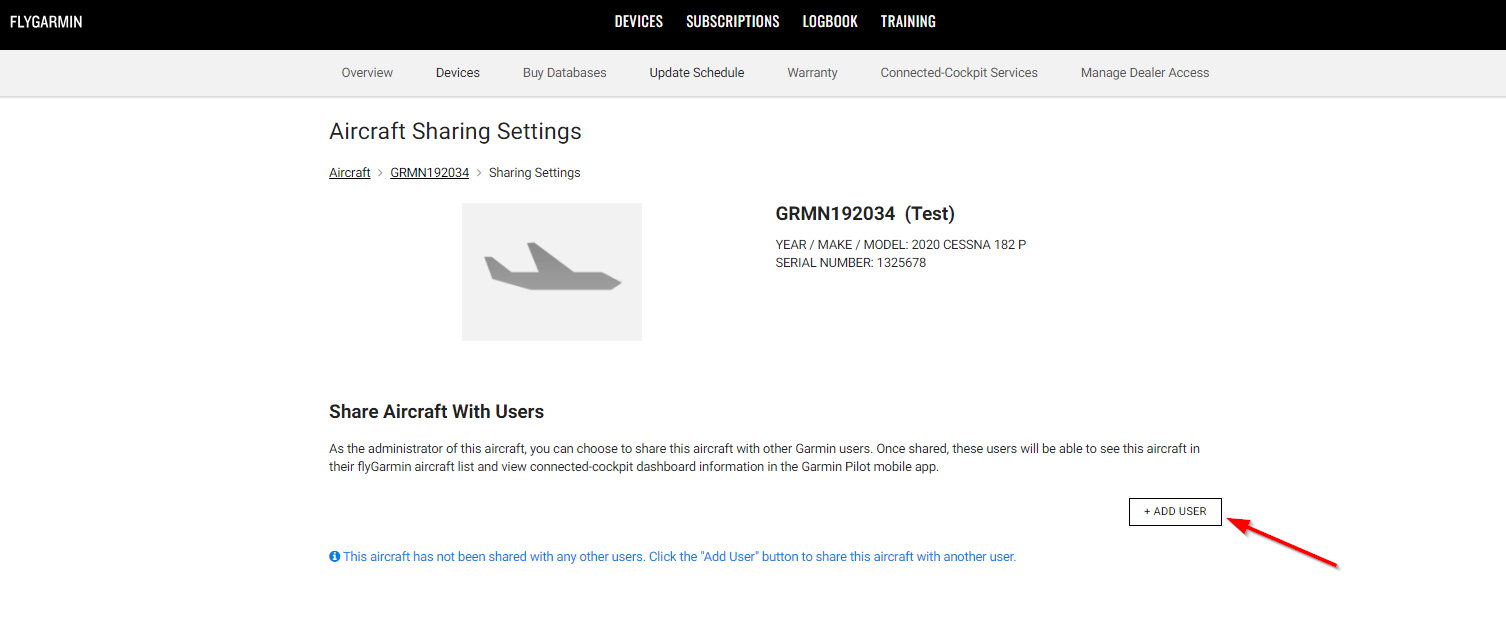The height and width of the screenshot is (619, 1506).
Task: Click the airplane placeholder image
Action: pyautogui.click(x=552, y=272)
